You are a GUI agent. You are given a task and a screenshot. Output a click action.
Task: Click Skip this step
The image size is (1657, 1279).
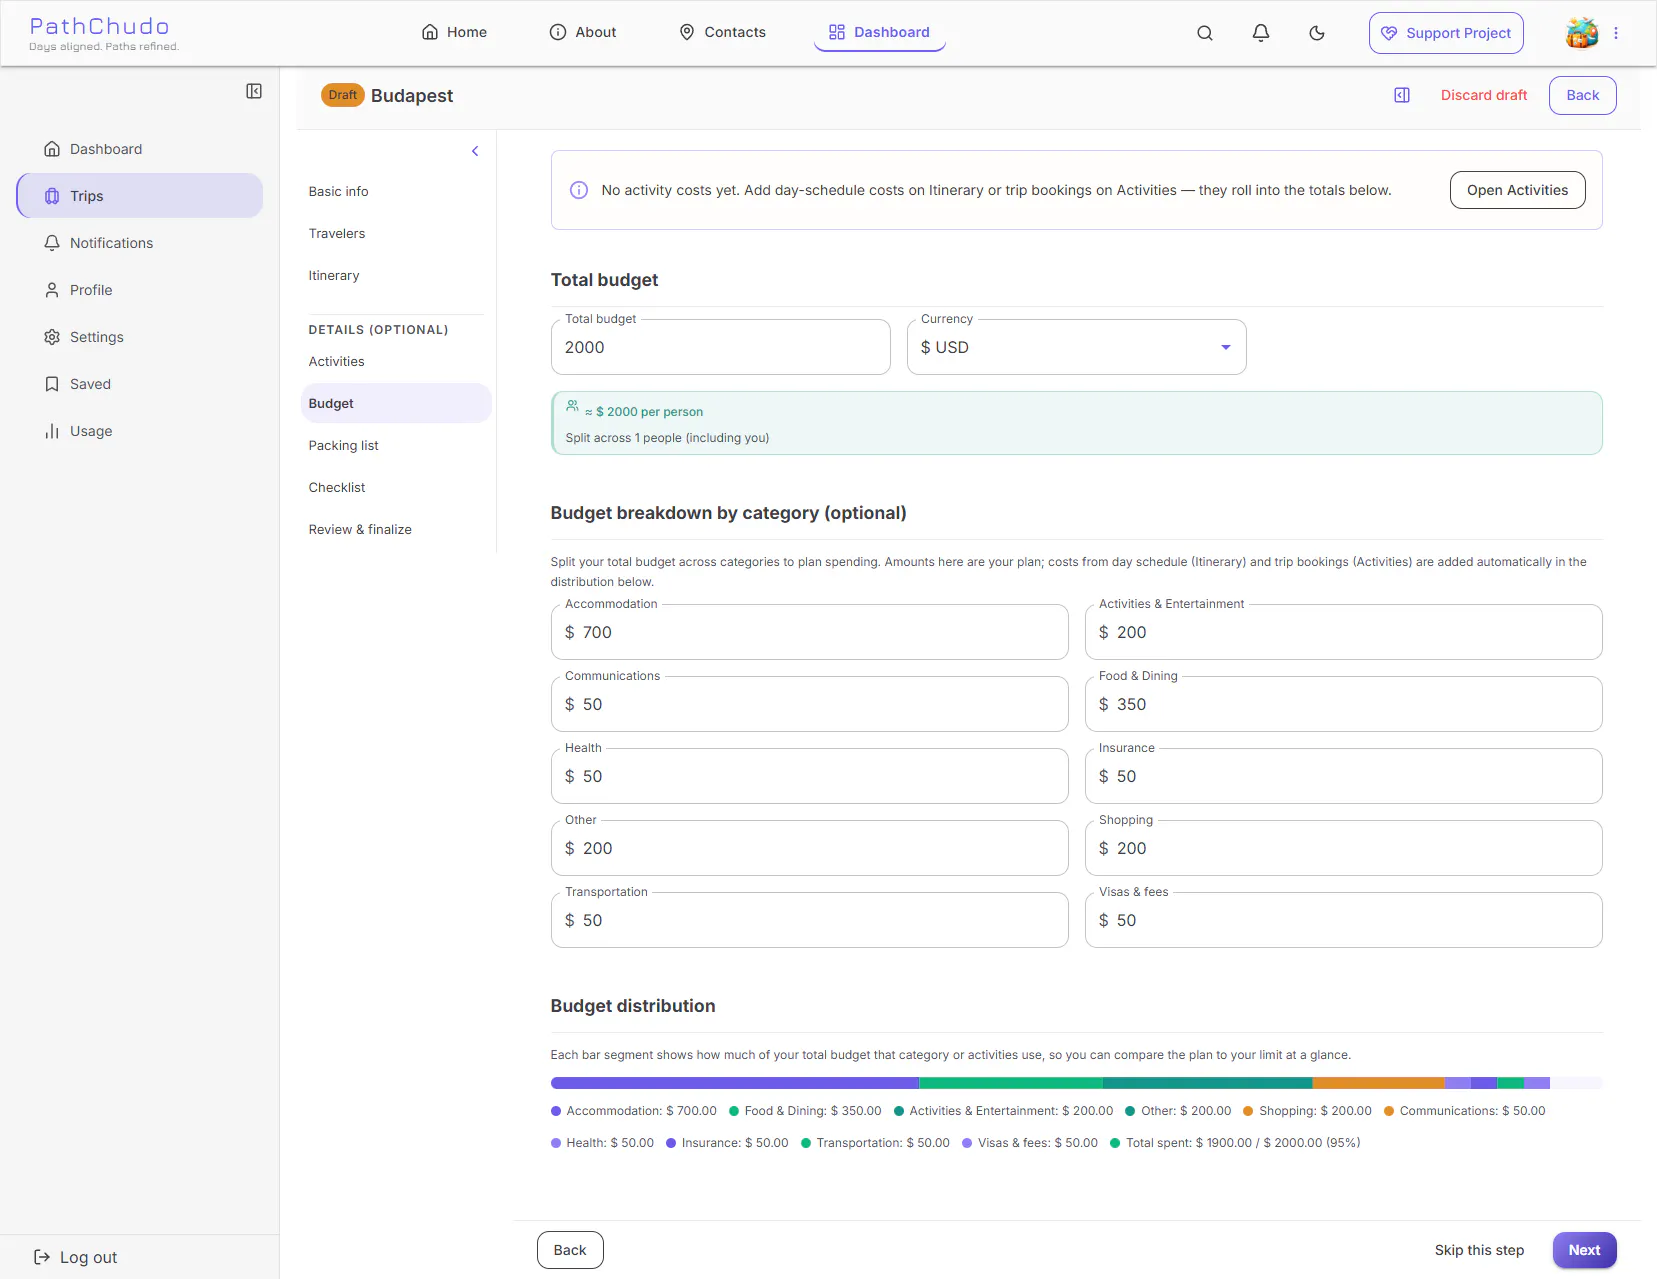[1479, 1250]
